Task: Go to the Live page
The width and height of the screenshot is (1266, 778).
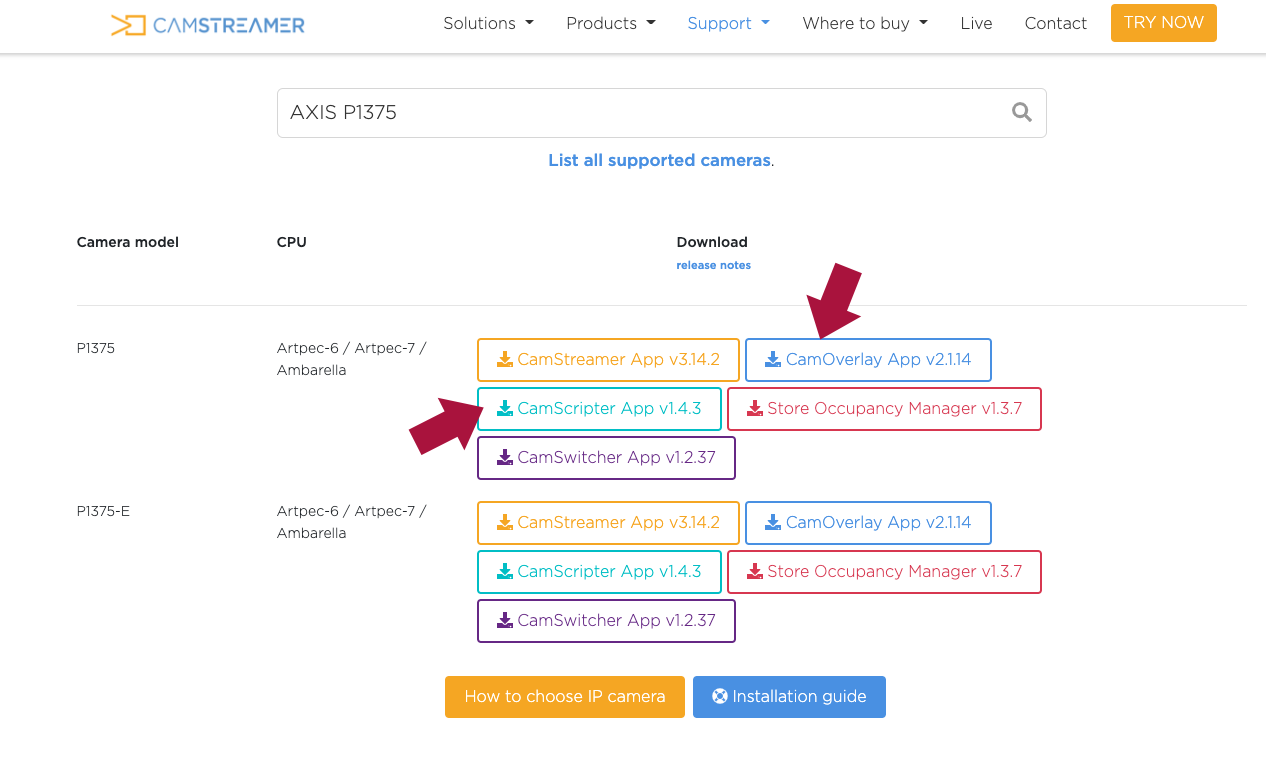Action: [x=976, y=23]
